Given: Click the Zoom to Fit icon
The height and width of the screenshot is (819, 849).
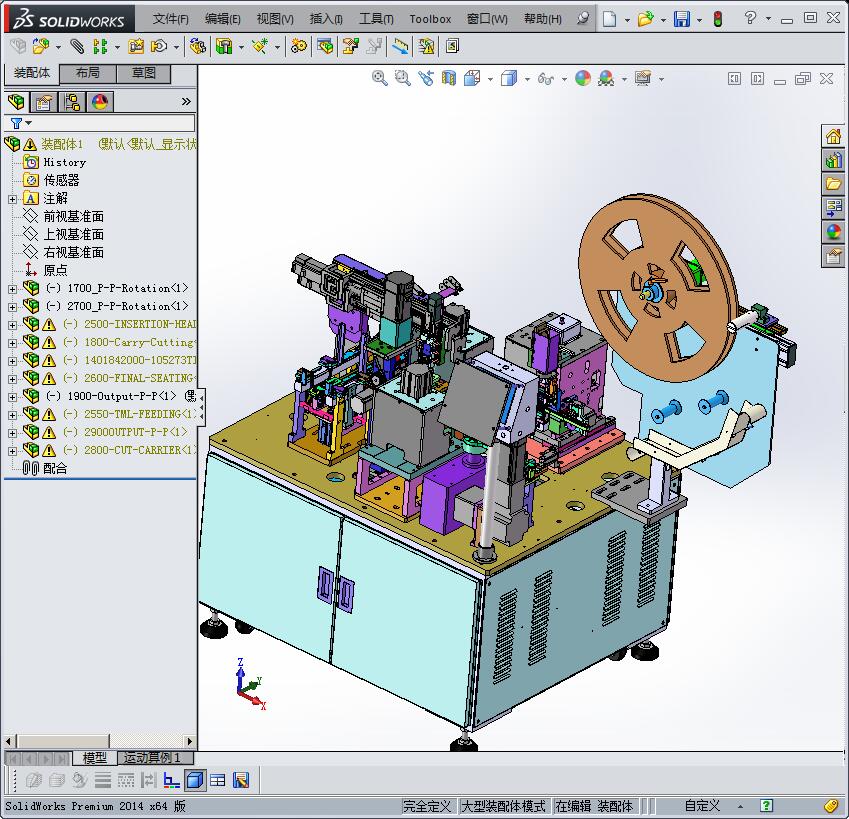Looking at the screenshot, I should 380,78.
